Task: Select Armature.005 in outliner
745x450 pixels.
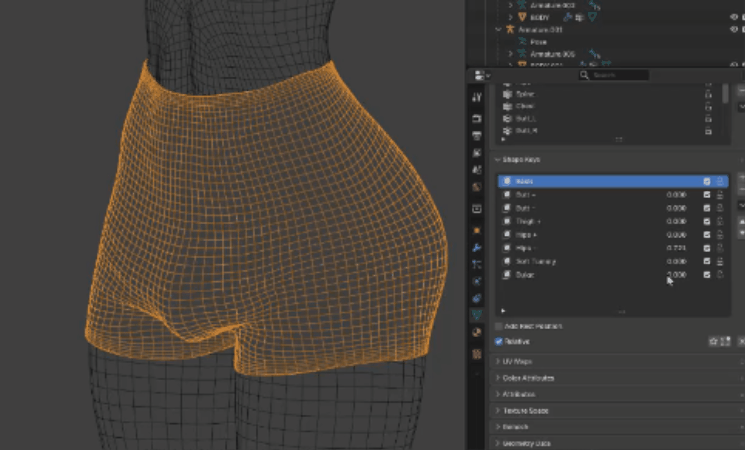Action: tap(552, 54)
